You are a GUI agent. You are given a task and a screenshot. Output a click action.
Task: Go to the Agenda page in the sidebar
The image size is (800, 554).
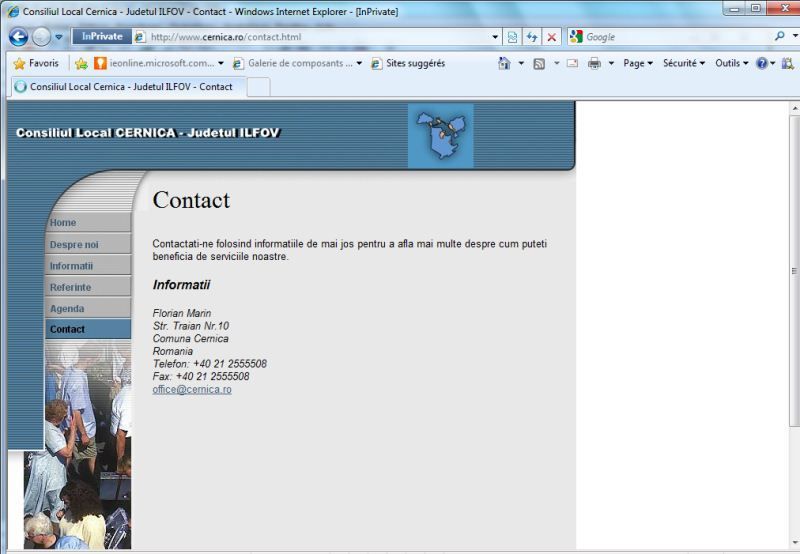coord(67,308)
